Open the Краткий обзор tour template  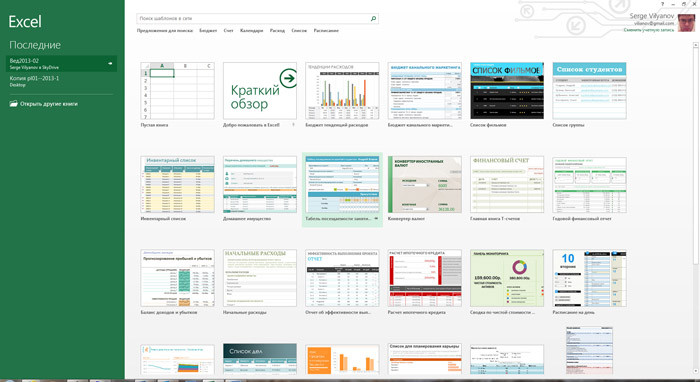pos(260,91)
